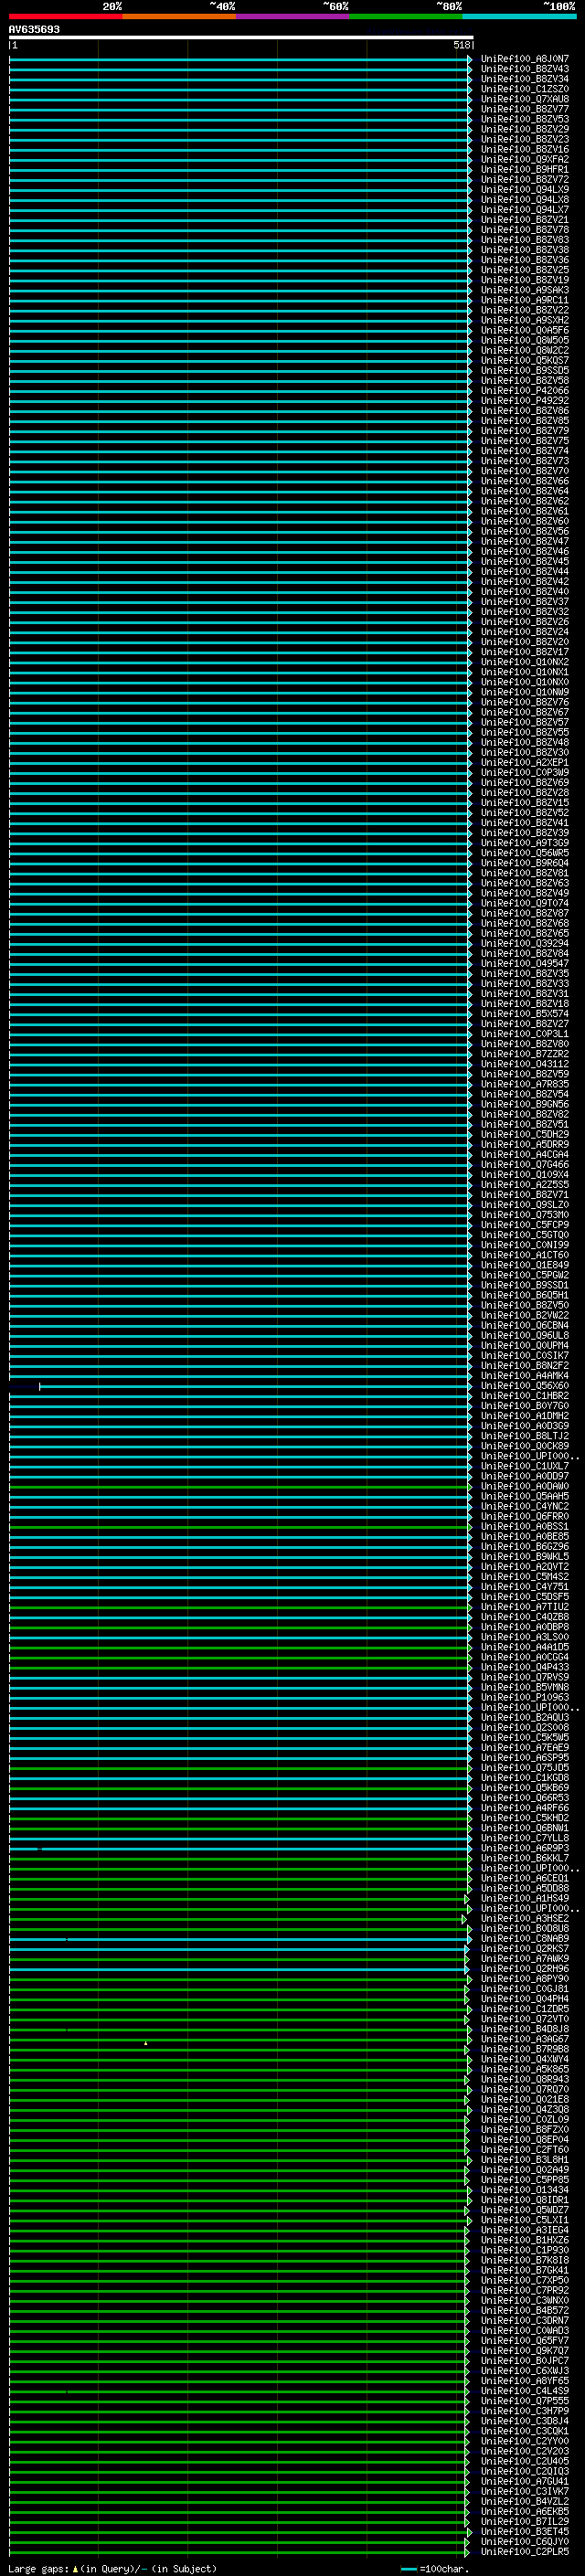585x2576 pixels.
Task: Select the label UniRef100_Q96UL8
Action: [525, 1335]
